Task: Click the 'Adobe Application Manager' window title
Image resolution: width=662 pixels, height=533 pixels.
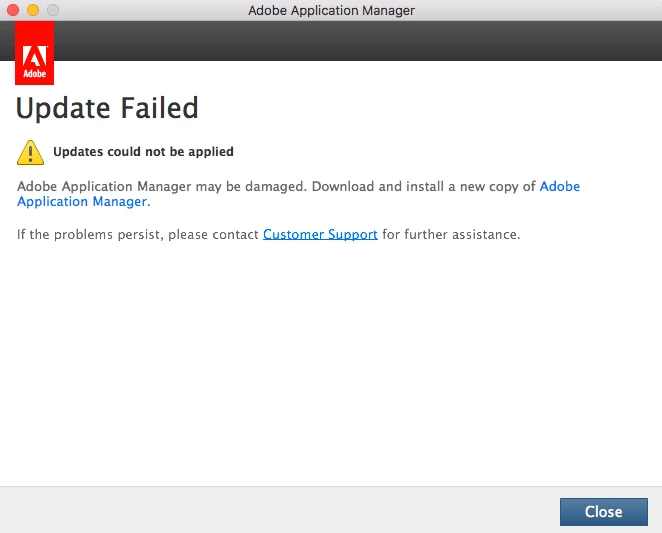Action: click(x=331, y=10)
